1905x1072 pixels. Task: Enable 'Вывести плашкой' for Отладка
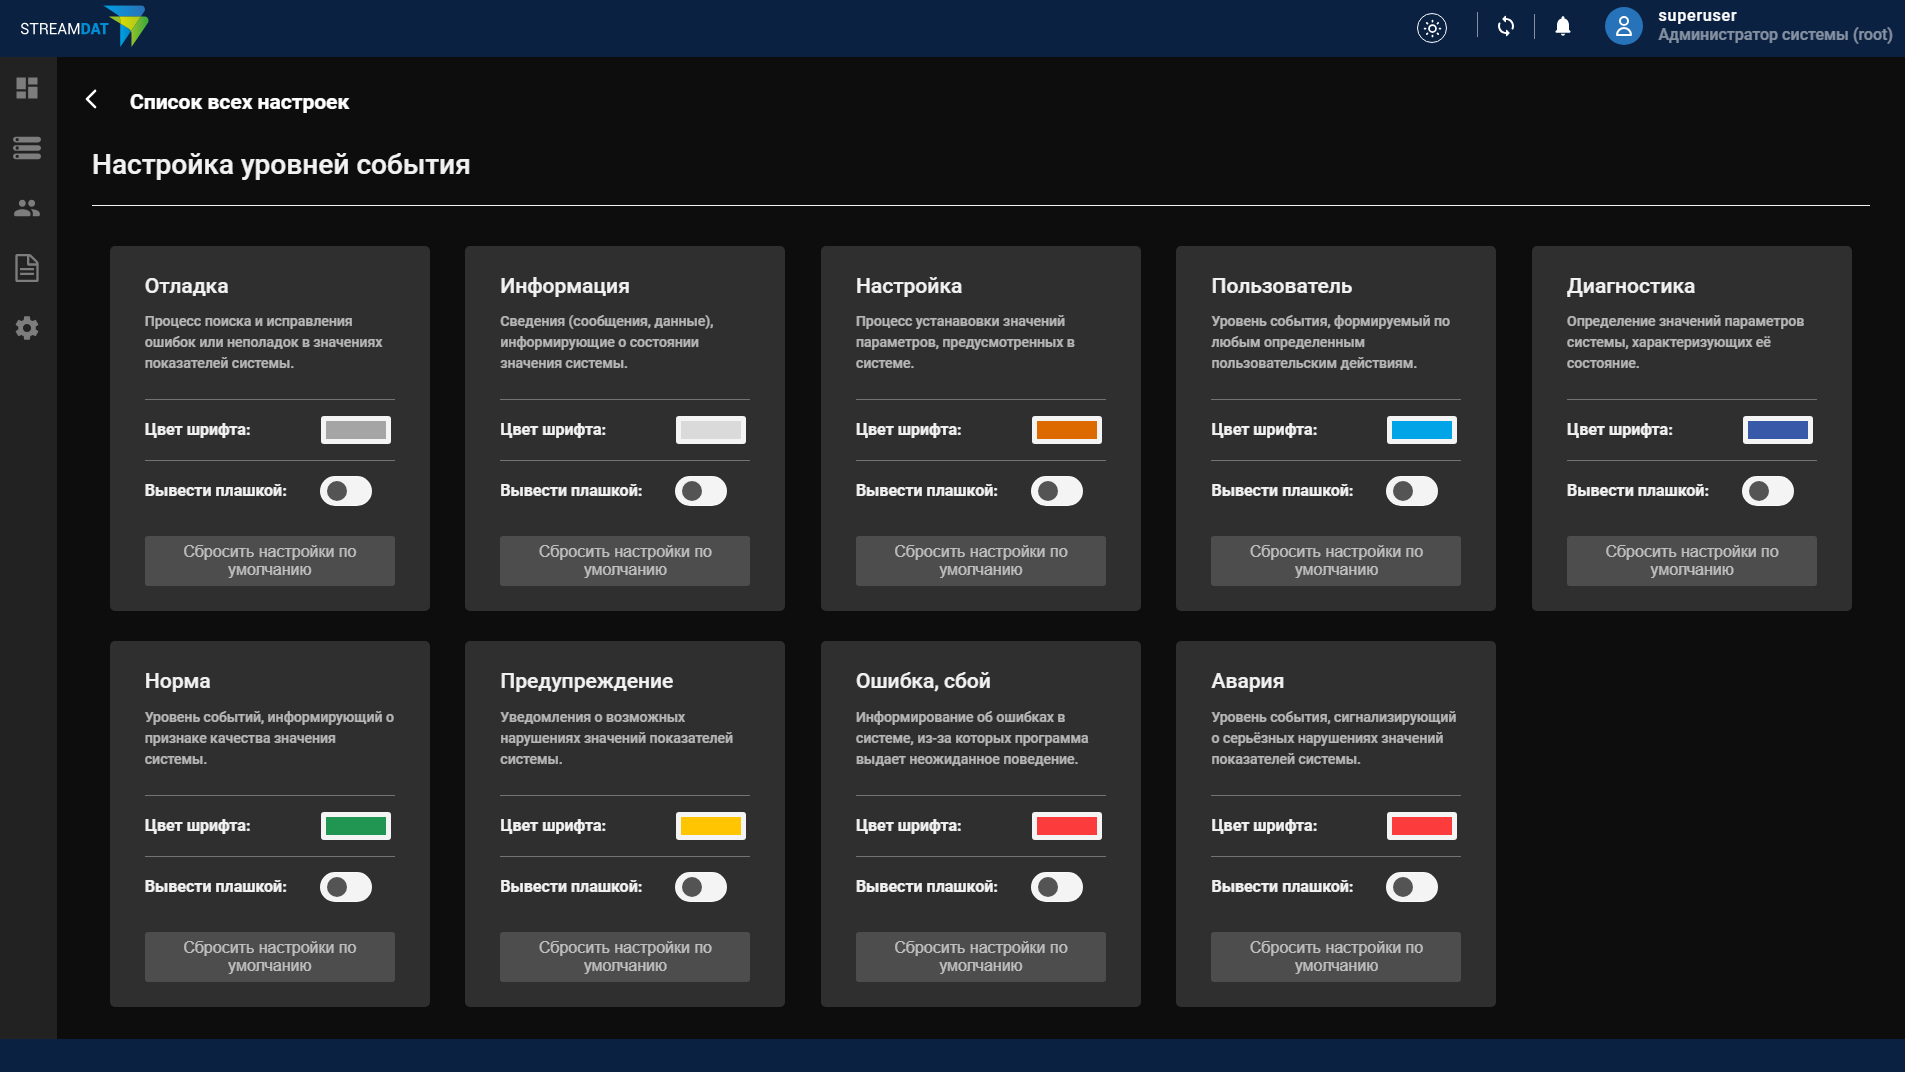(346, 491)
